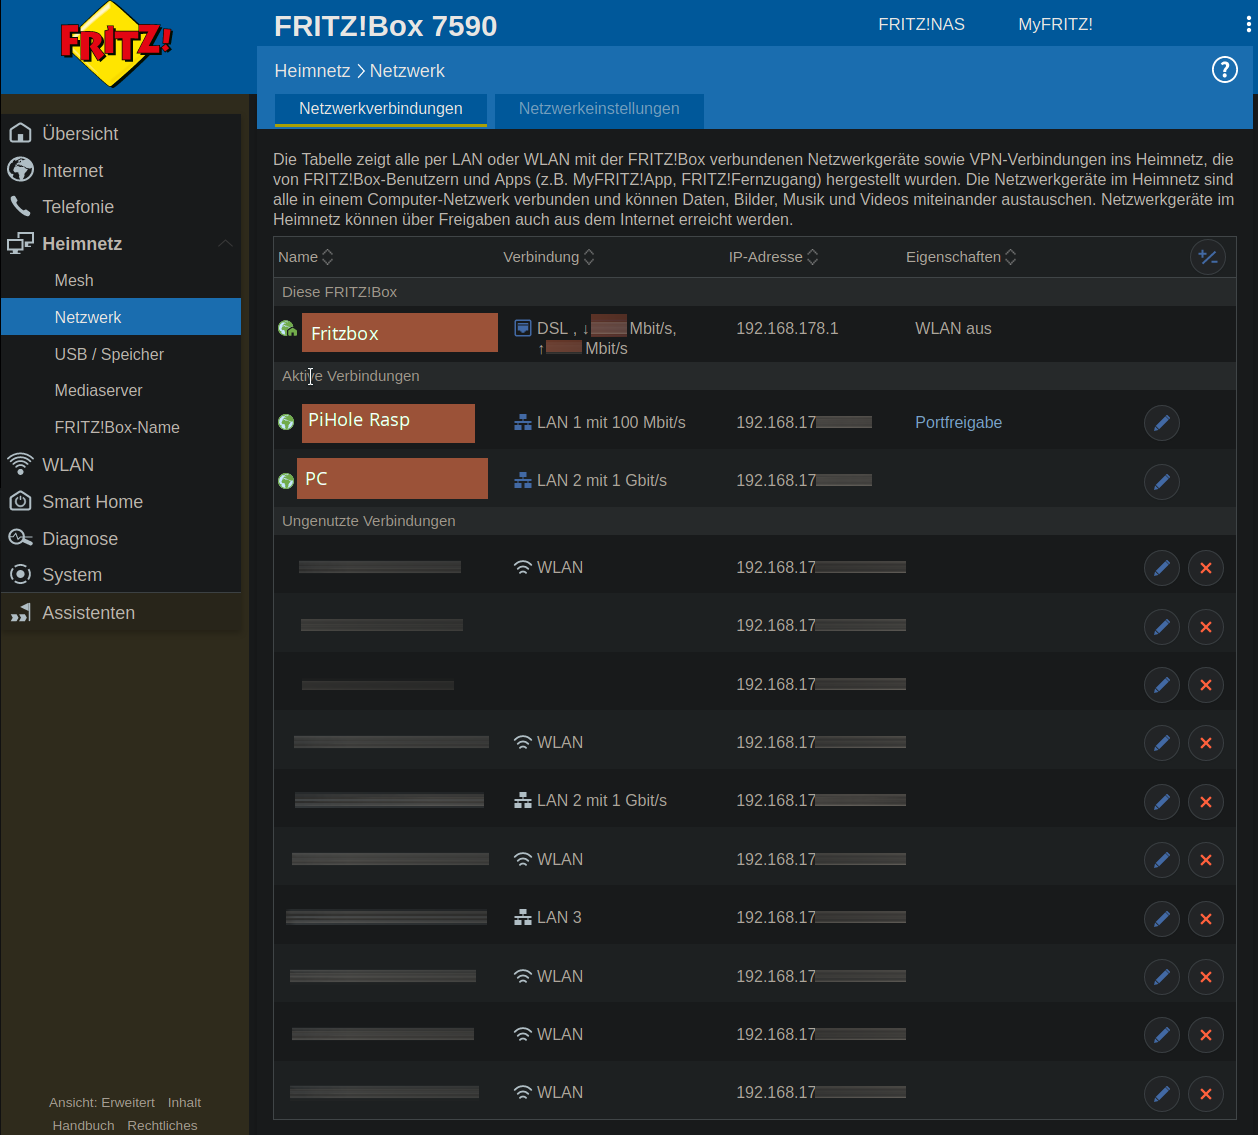1258x1135 pixels.
Task: Click the globe status icon beside PC
Action: click(x=286, y=481)
